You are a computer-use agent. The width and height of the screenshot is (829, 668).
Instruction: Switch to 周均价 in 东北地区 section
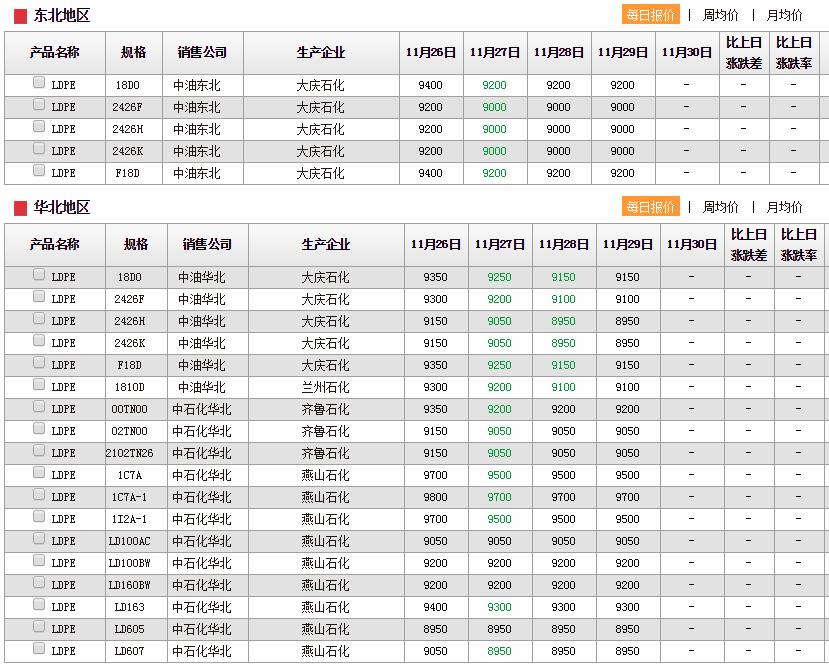tap(720, 15)
